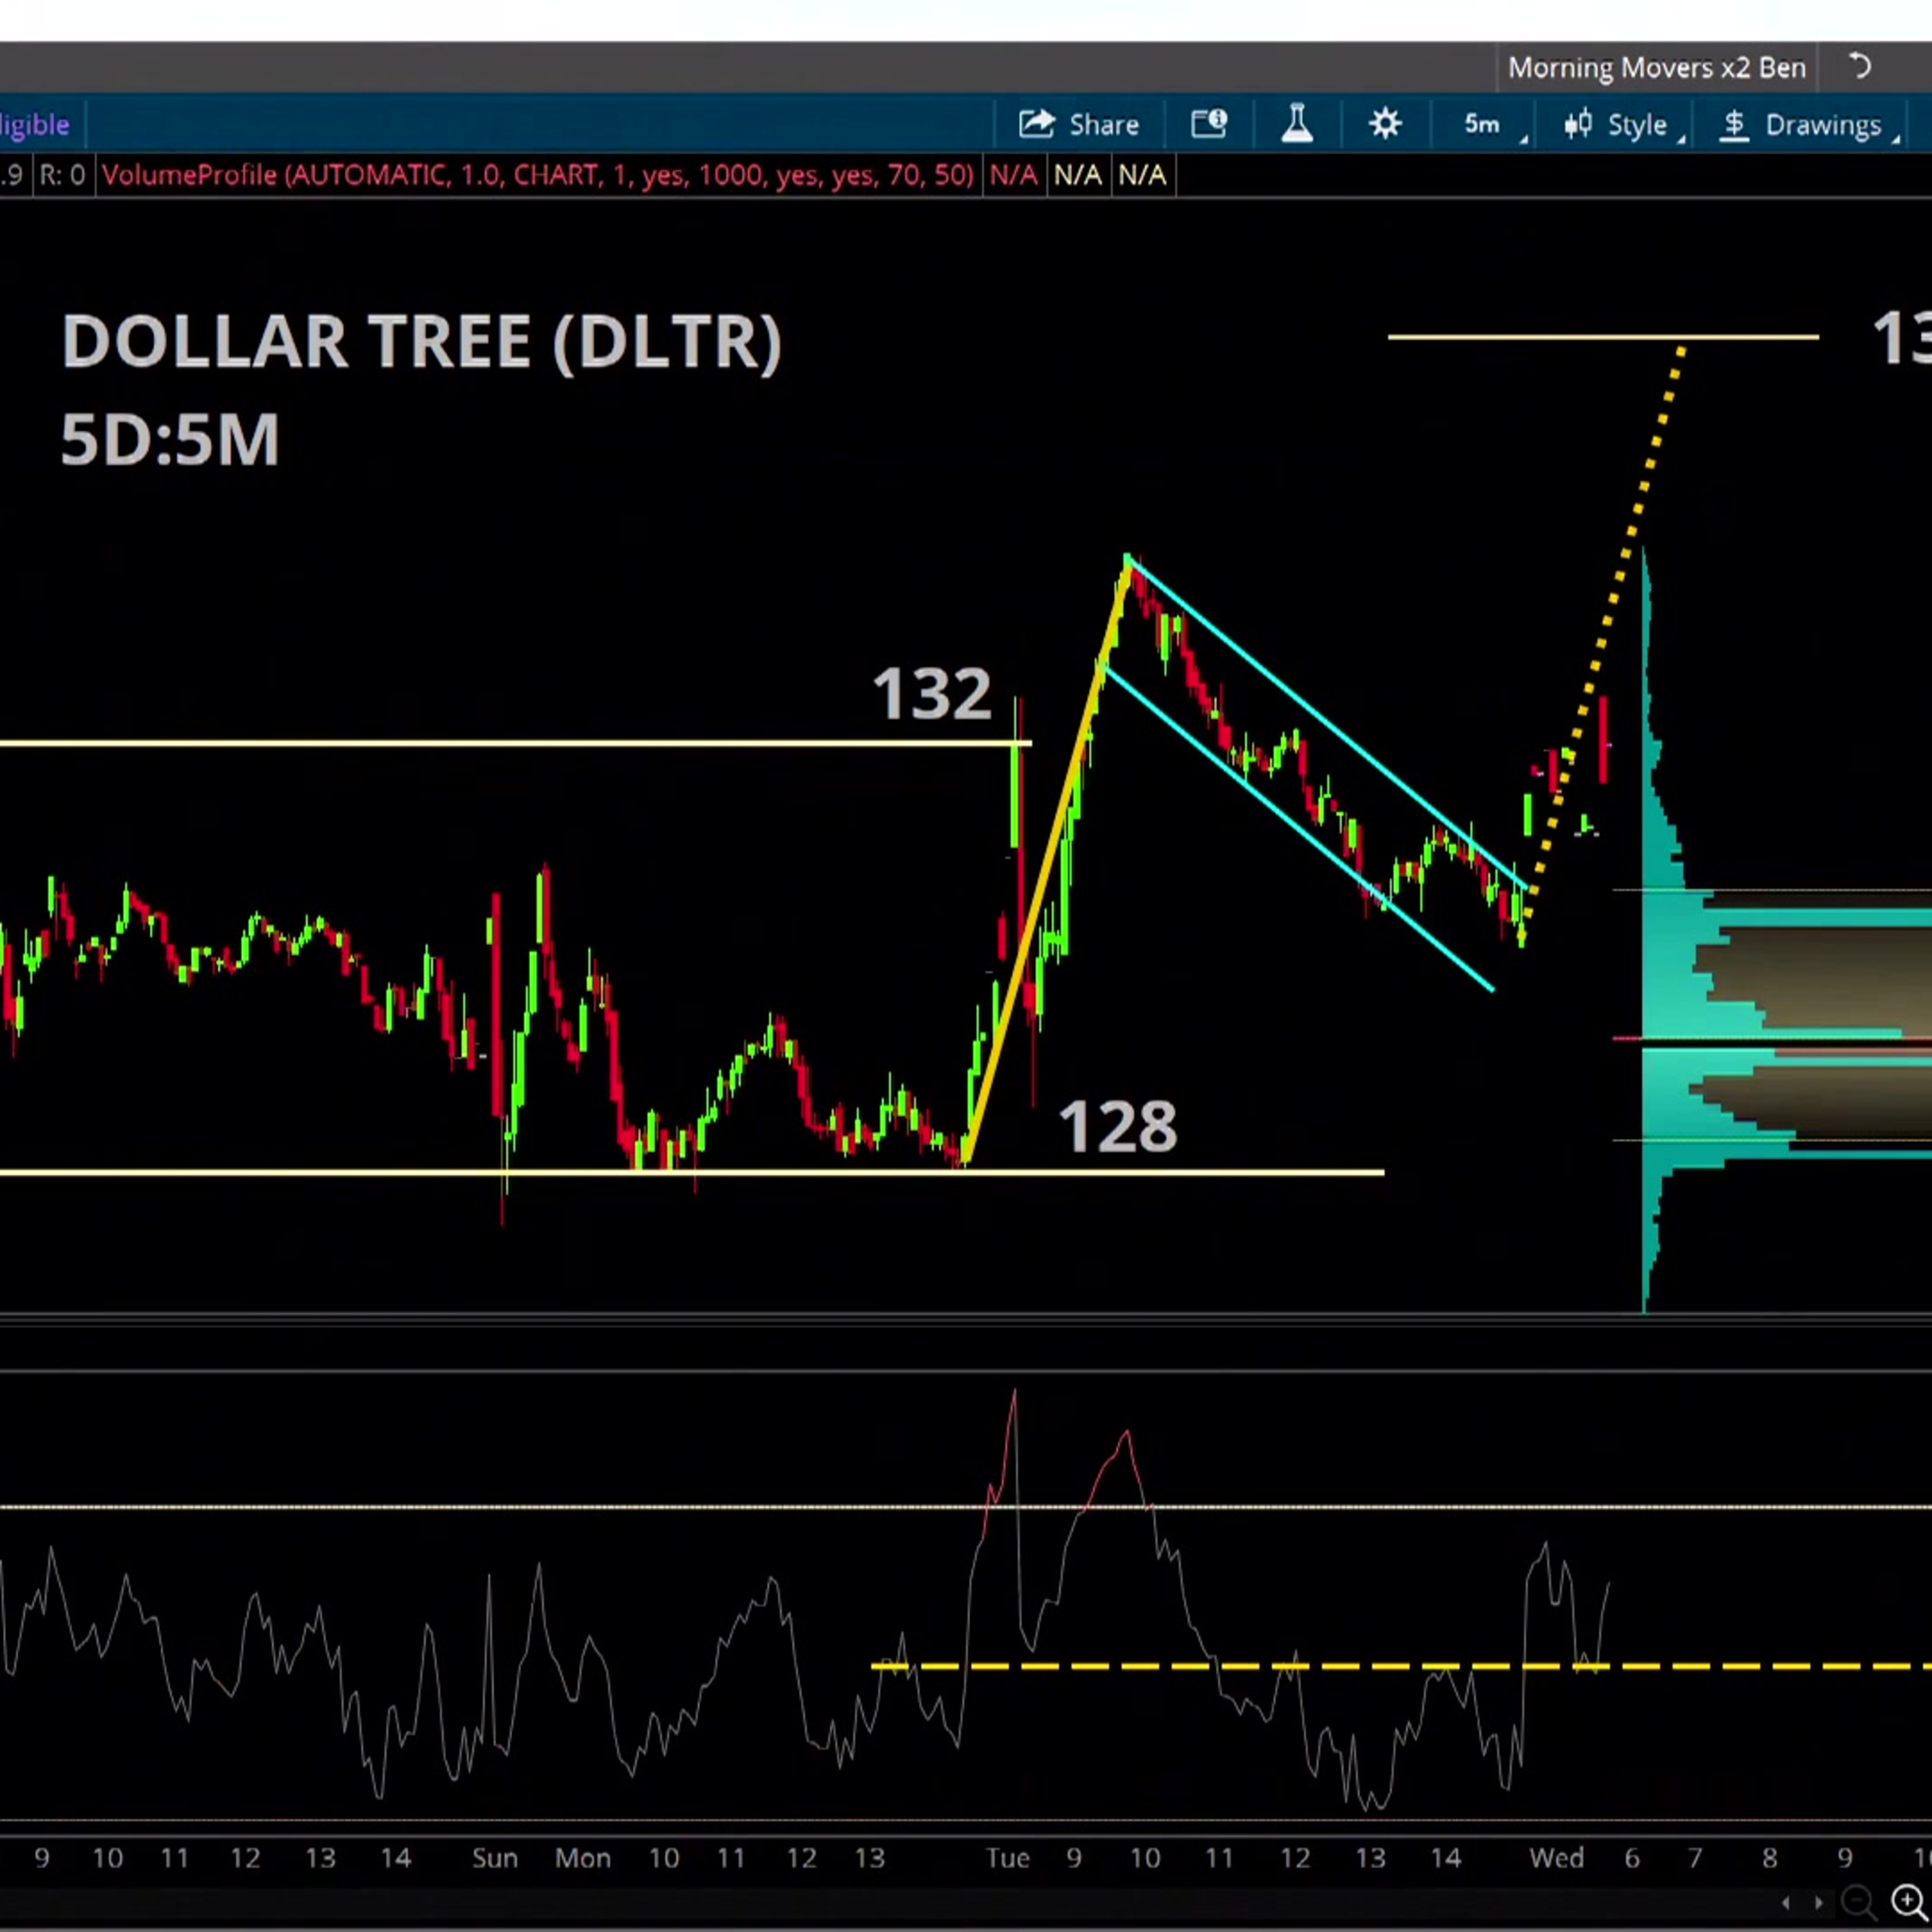
Task: Click the red N/A study value
Action: coord(1013,176)
